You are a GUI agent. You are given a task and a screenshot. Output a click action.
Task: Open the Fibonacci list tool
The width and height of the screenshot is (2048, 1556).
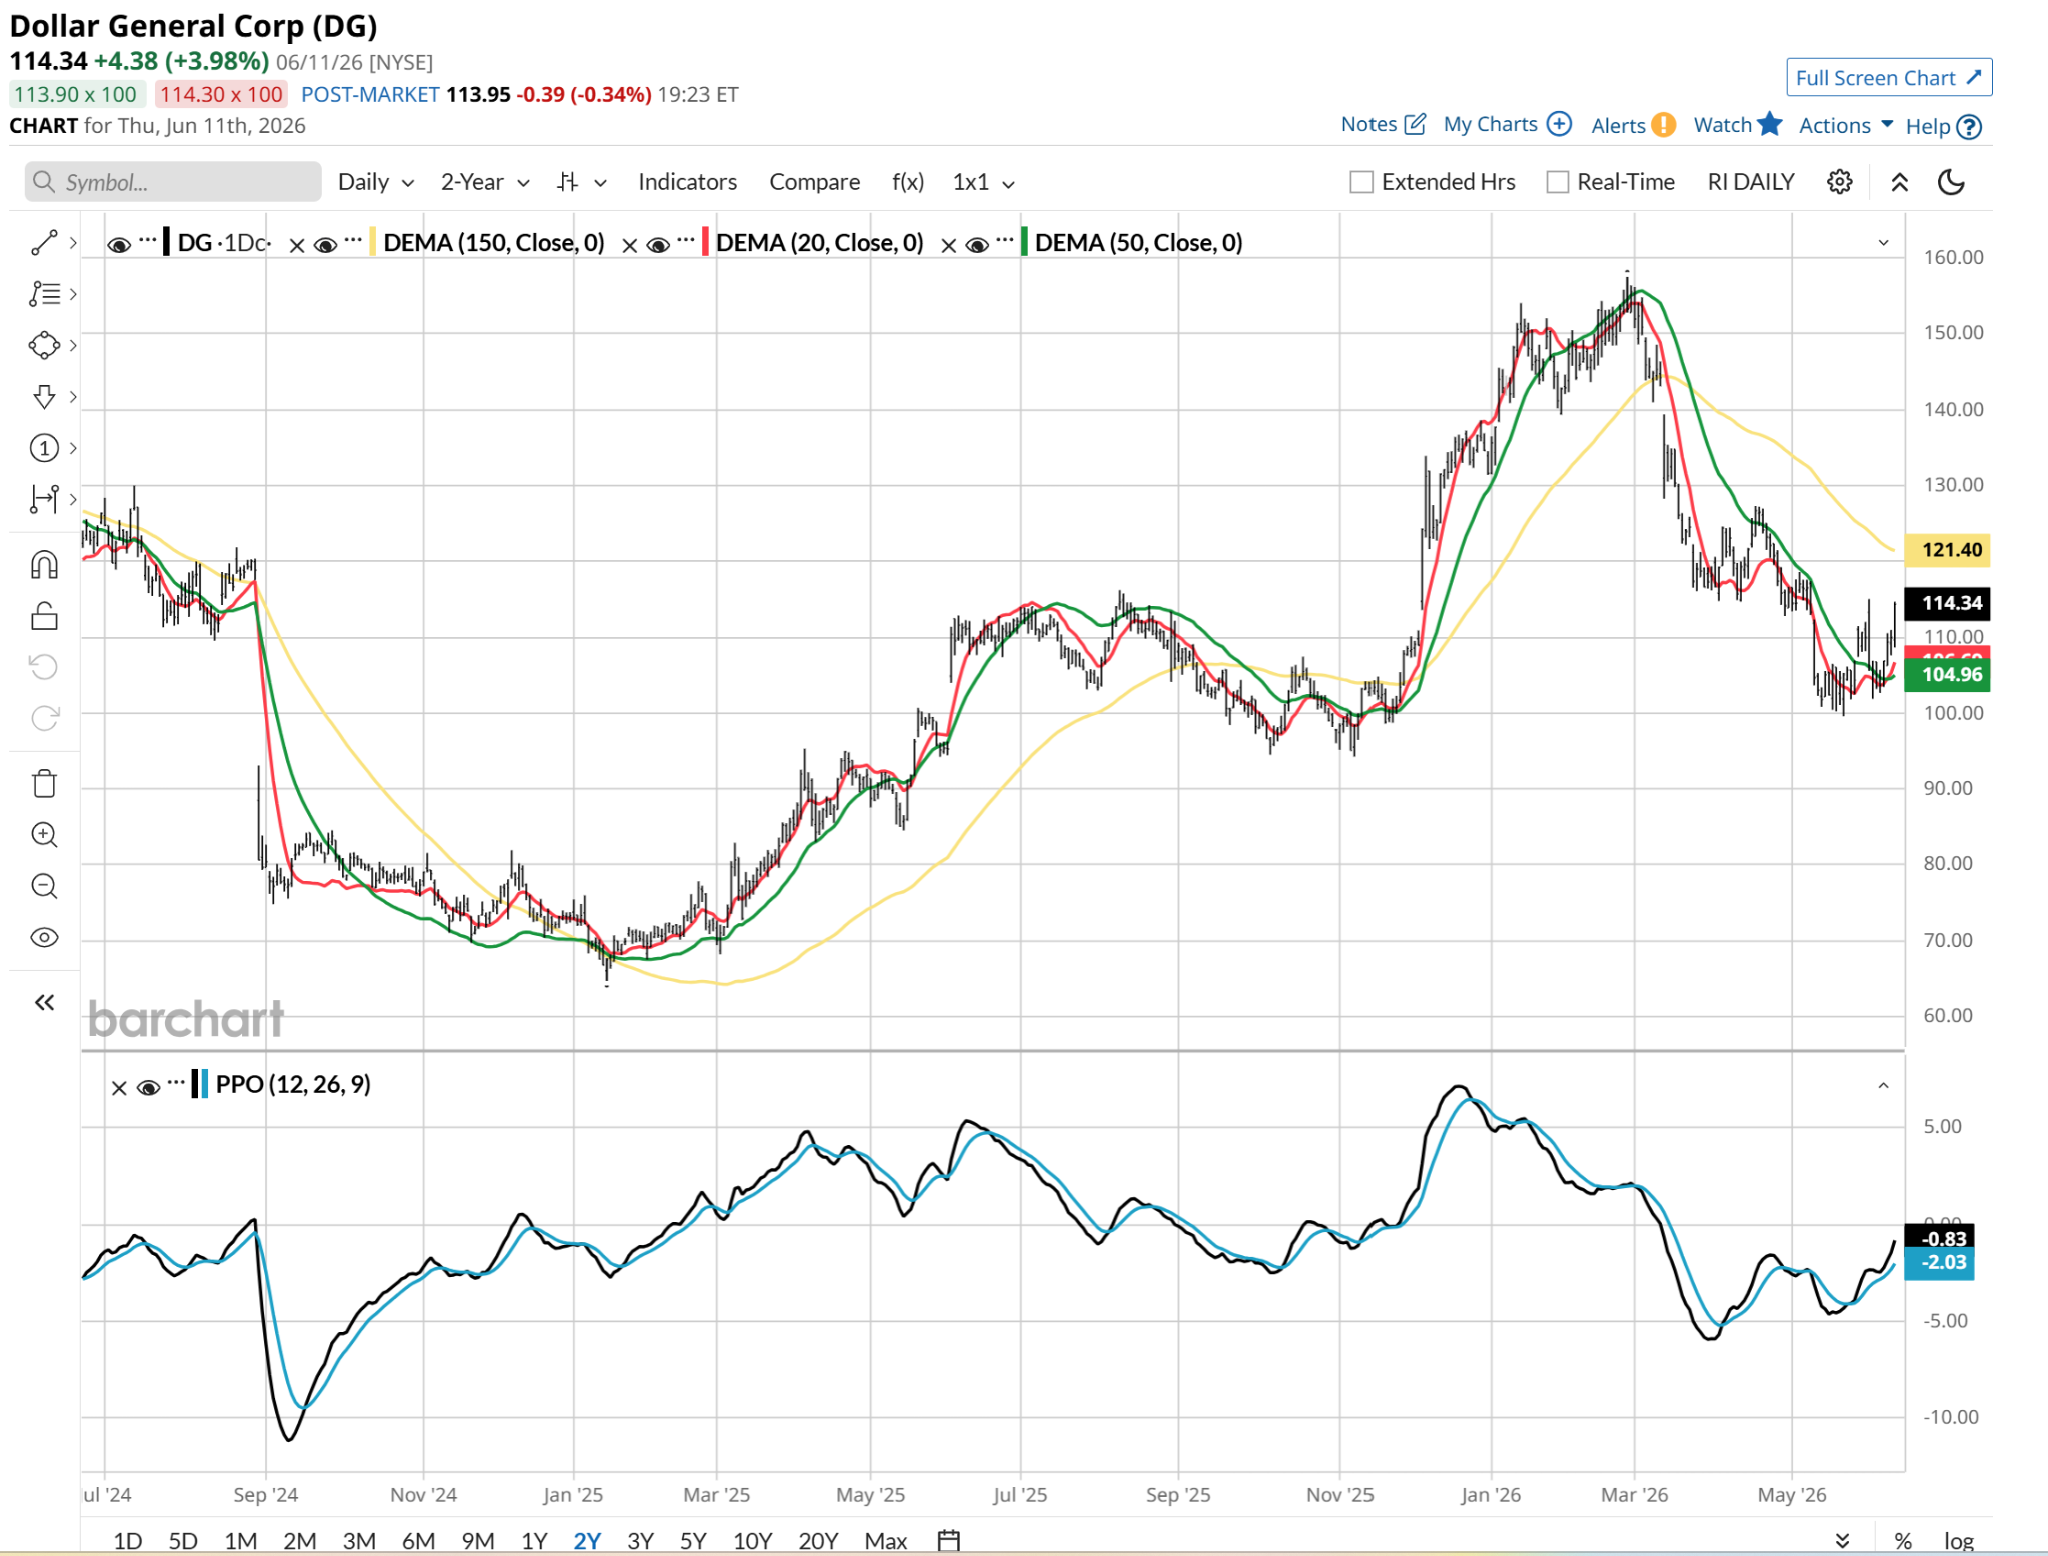(44, 294)
